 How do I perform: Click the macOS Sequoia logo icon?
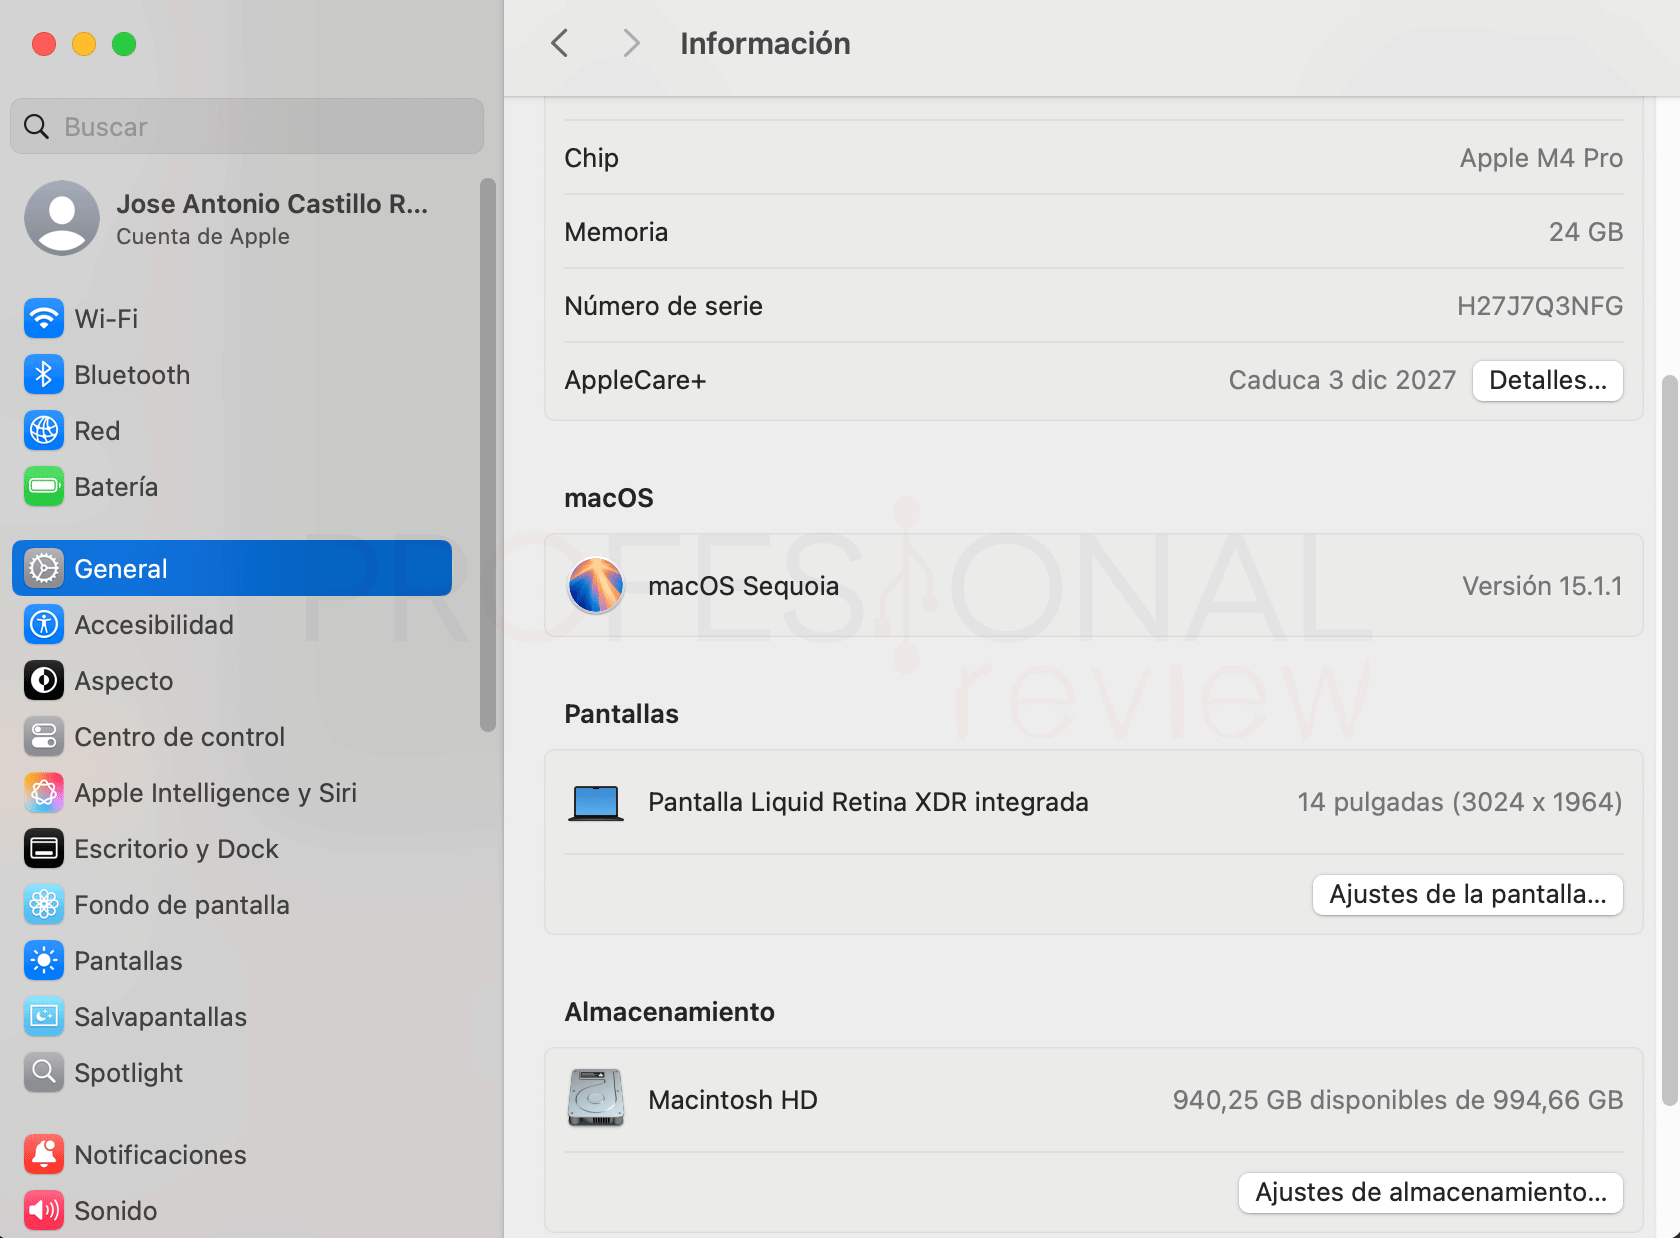tap(596, 586)
